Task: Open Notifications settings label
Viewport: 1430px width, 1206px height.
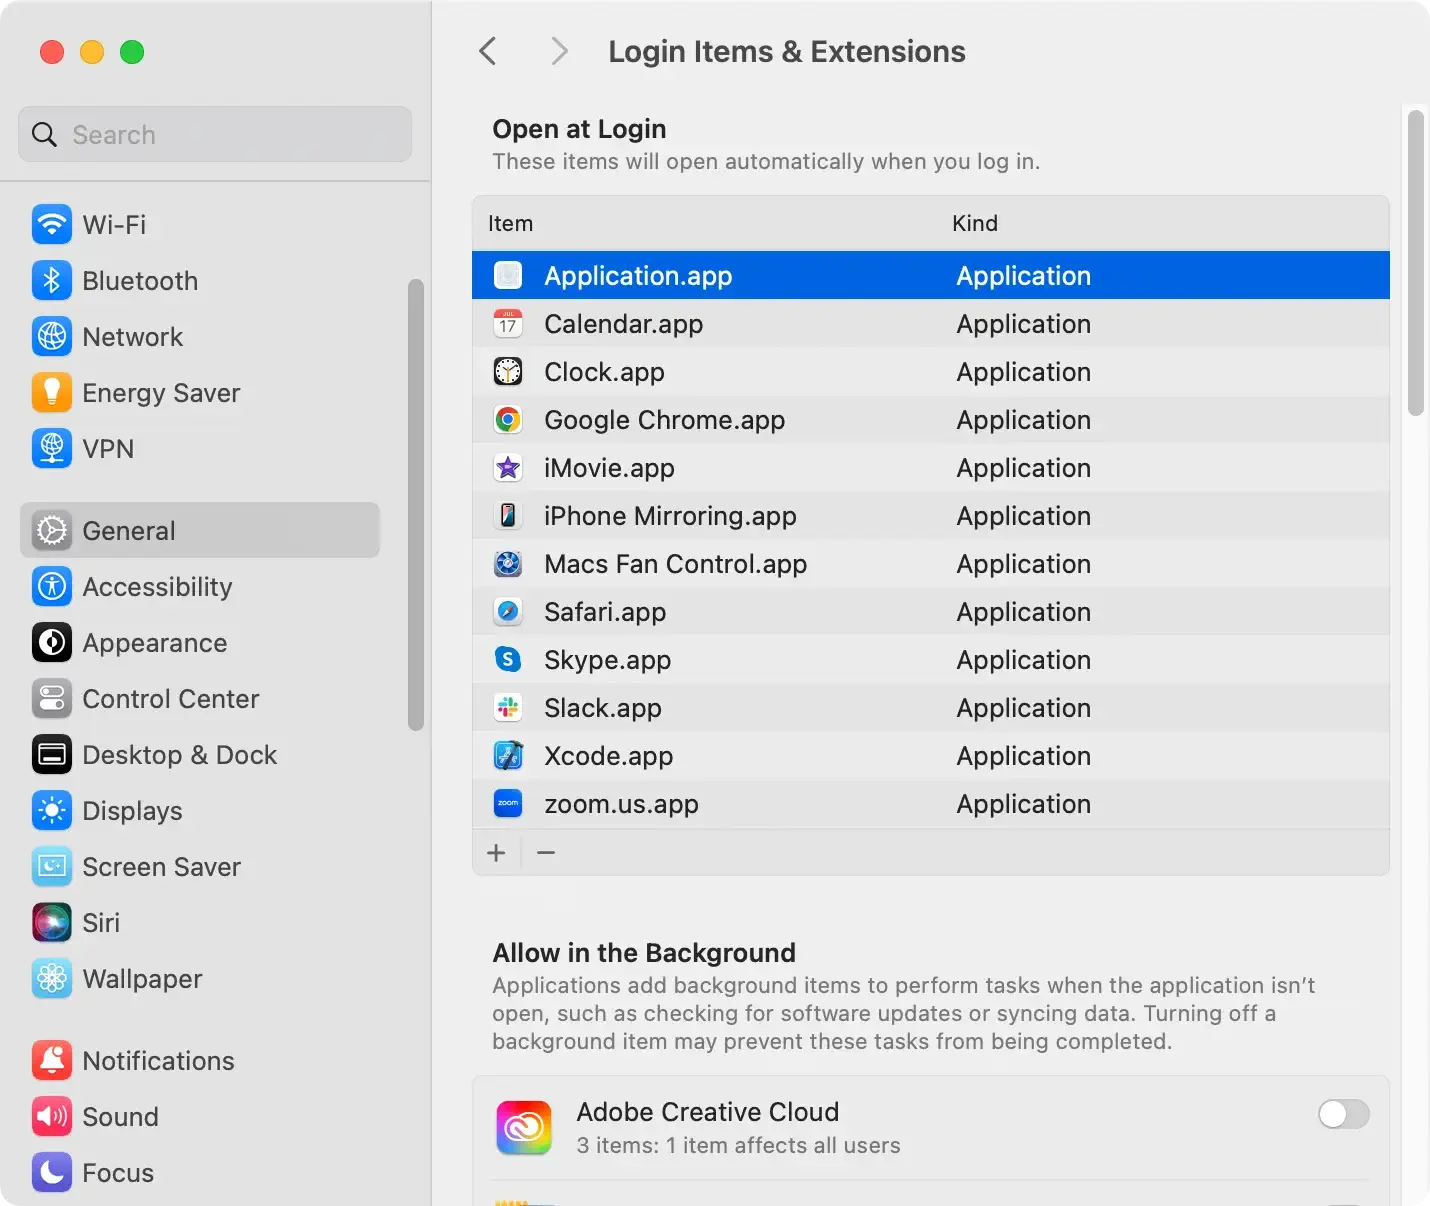Action: [x=158, y=1060]
